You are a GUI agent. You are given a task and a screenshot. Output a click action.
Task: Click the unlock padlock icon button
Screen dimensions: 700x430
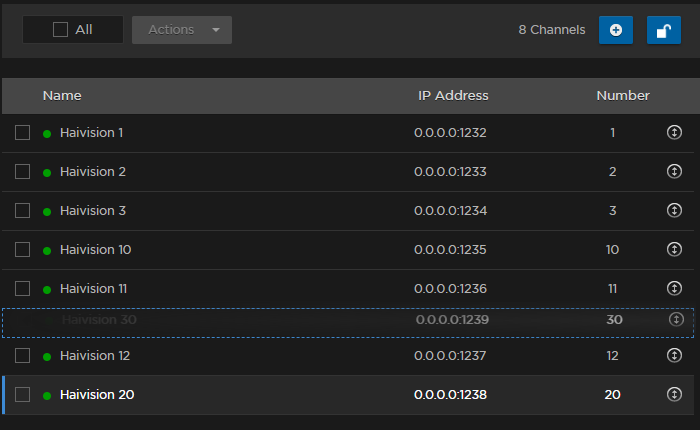pyautogui.click(x=663, y=30)
